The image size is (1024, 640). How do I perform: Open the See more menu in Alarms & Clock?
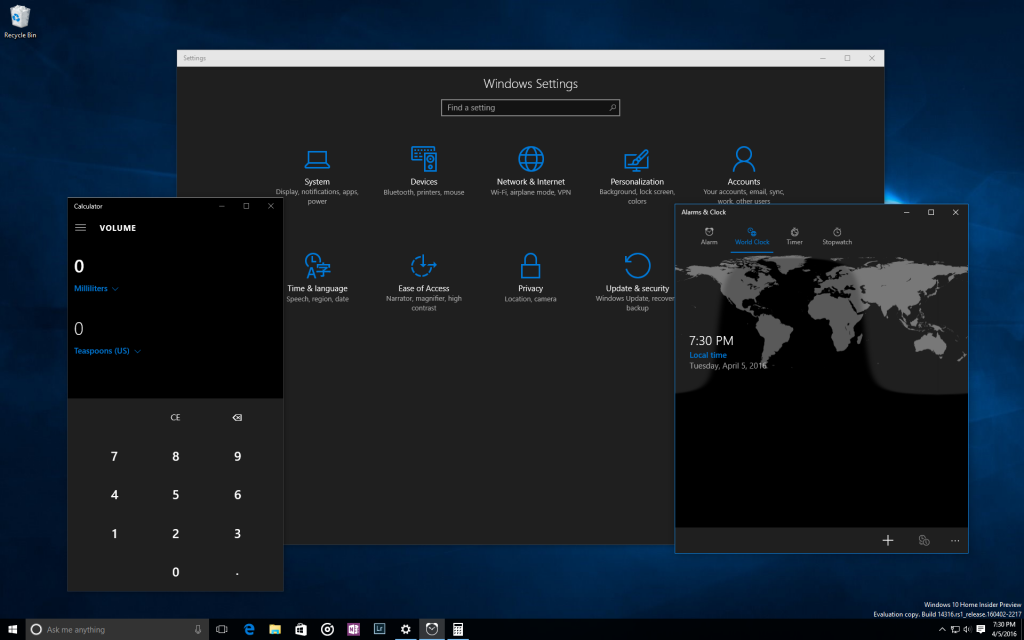pos(955,540)
